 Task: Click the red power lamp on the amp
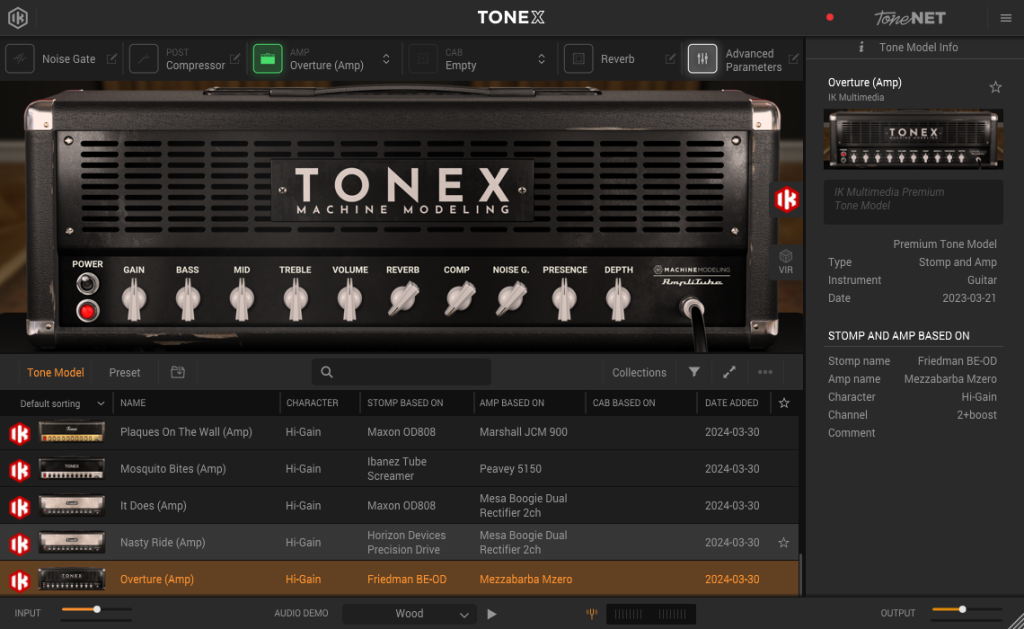pos(87,312)
